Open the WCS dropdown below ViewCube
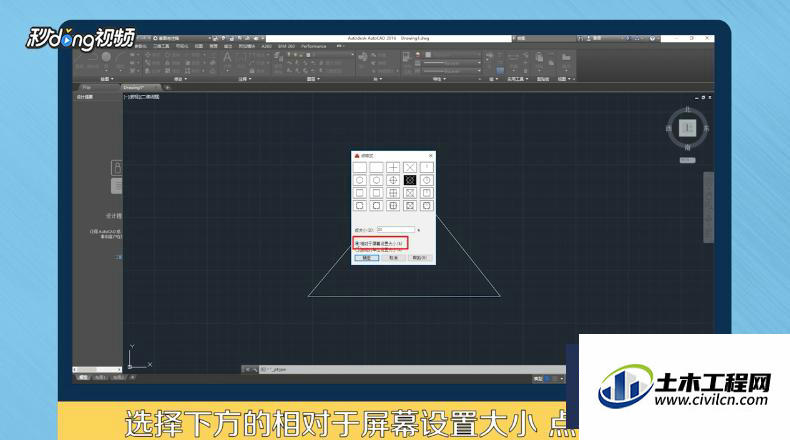 point(687,160)
